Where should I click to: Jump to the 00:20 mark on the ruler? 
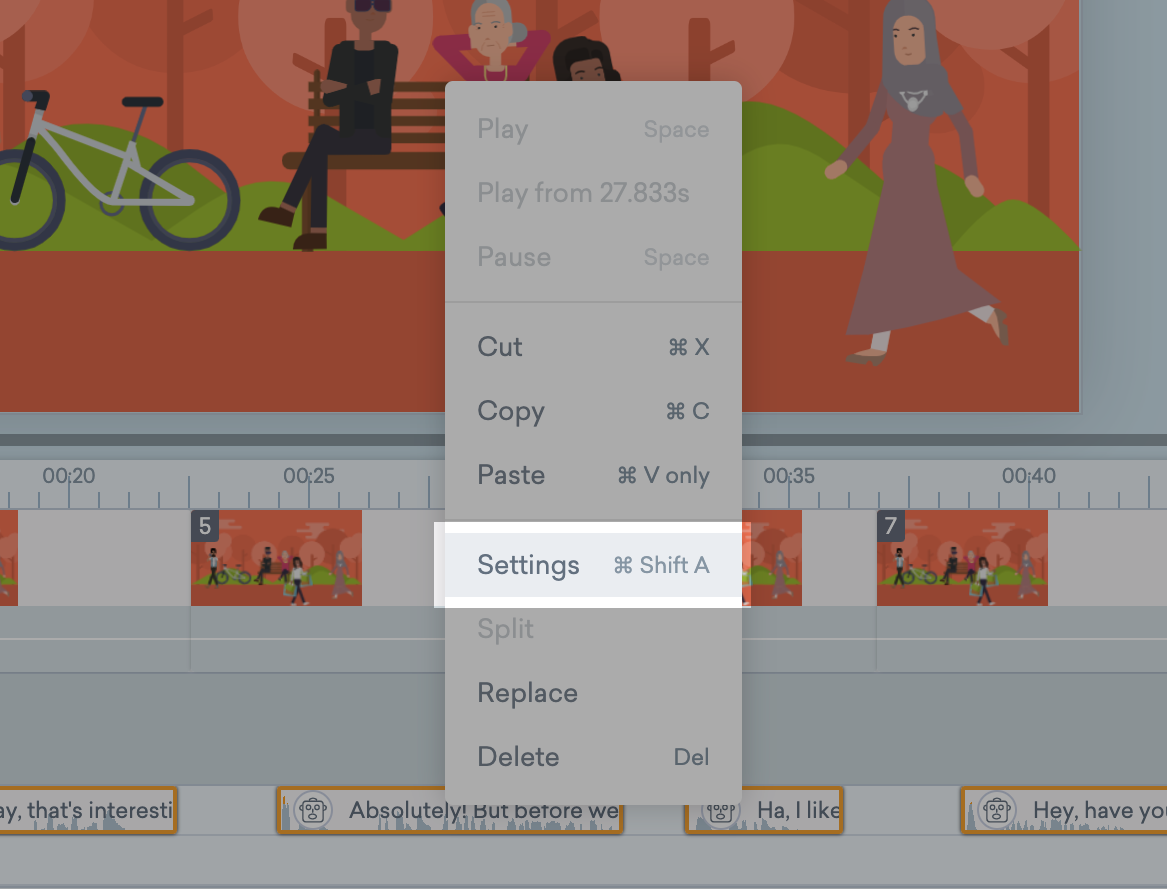click(69, 477)
